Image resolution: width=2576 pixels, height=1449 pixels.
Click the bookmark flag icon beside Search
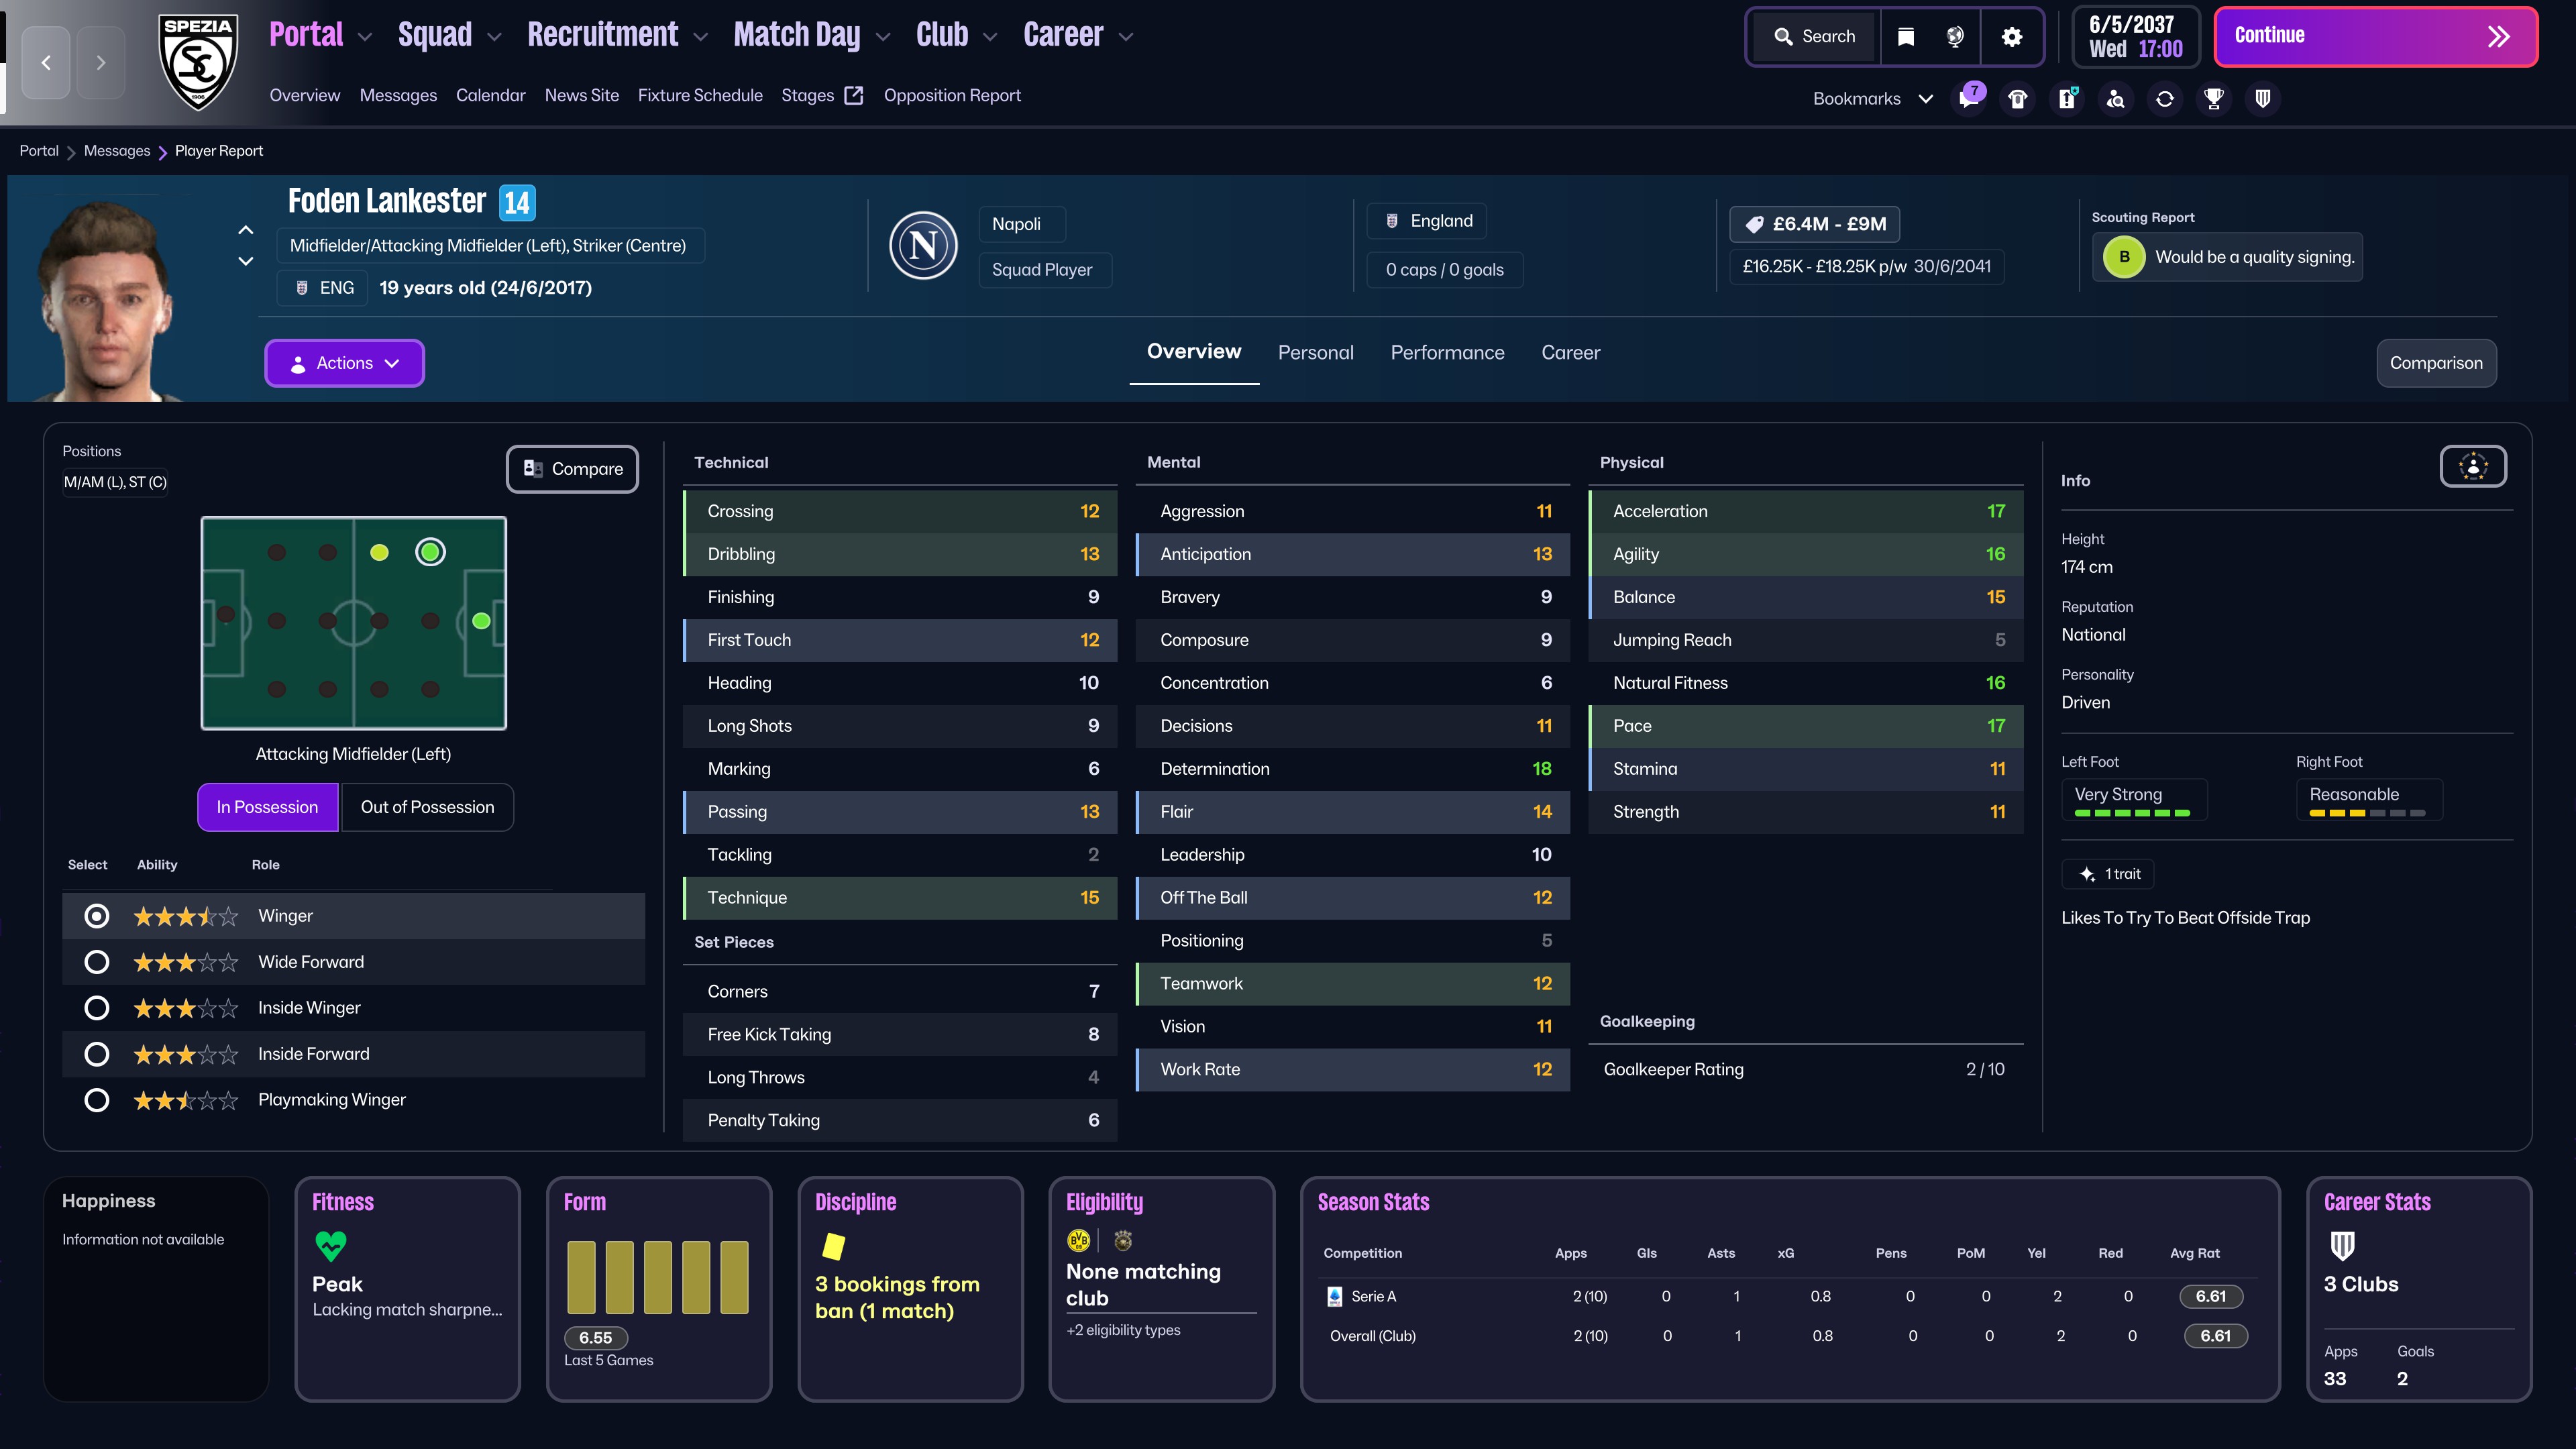[1906, 37]
